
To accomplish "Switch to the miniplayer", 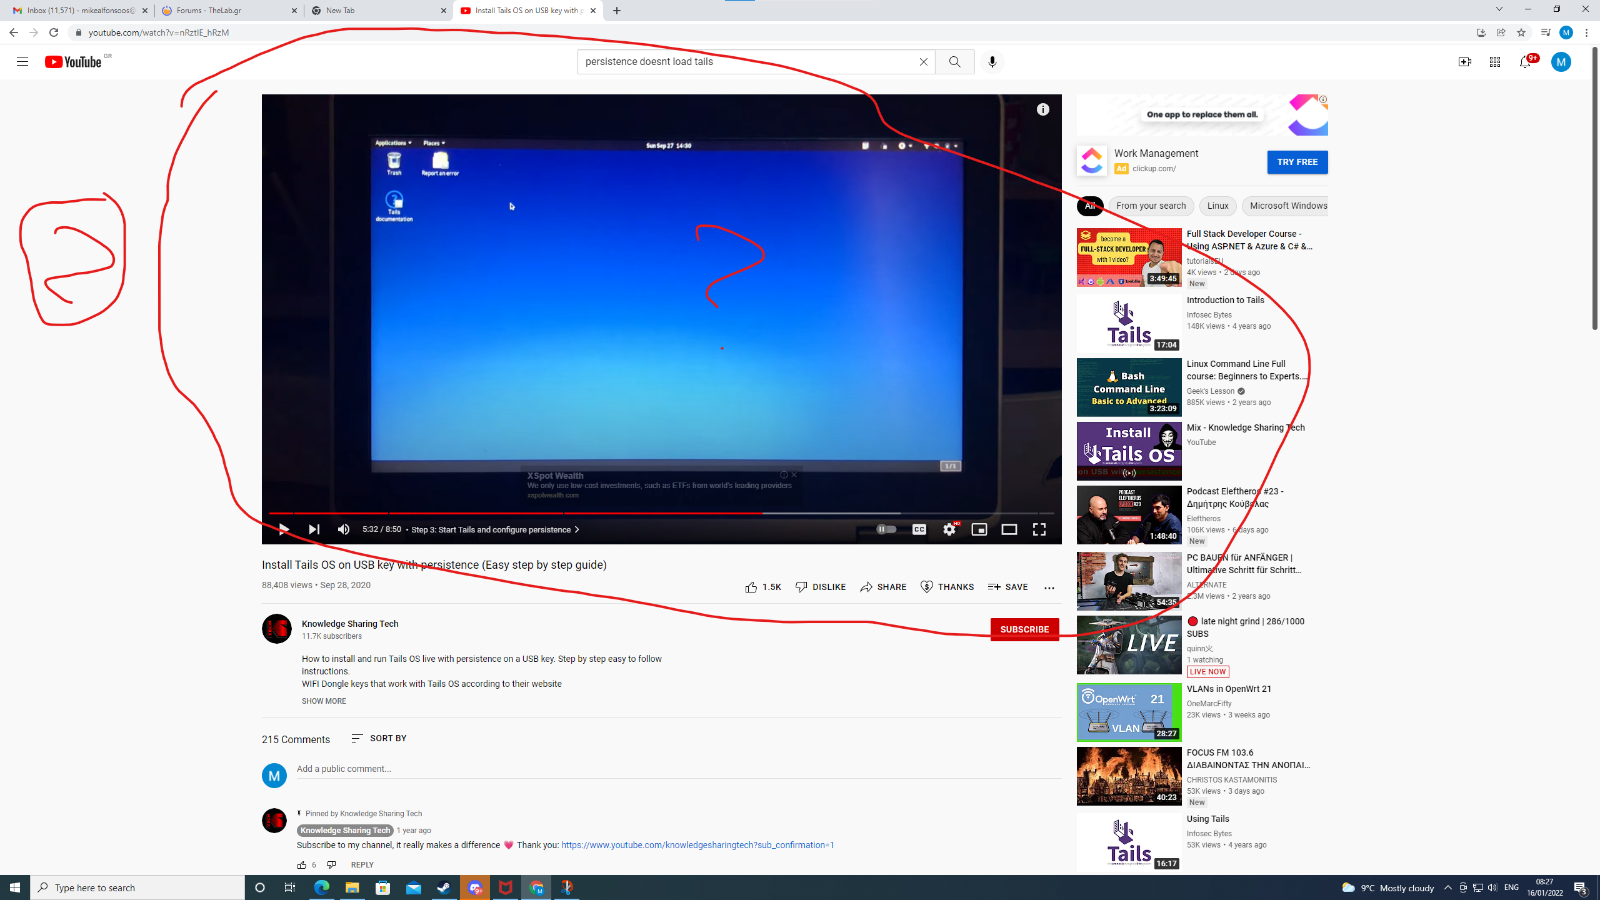I will point(980,530).
